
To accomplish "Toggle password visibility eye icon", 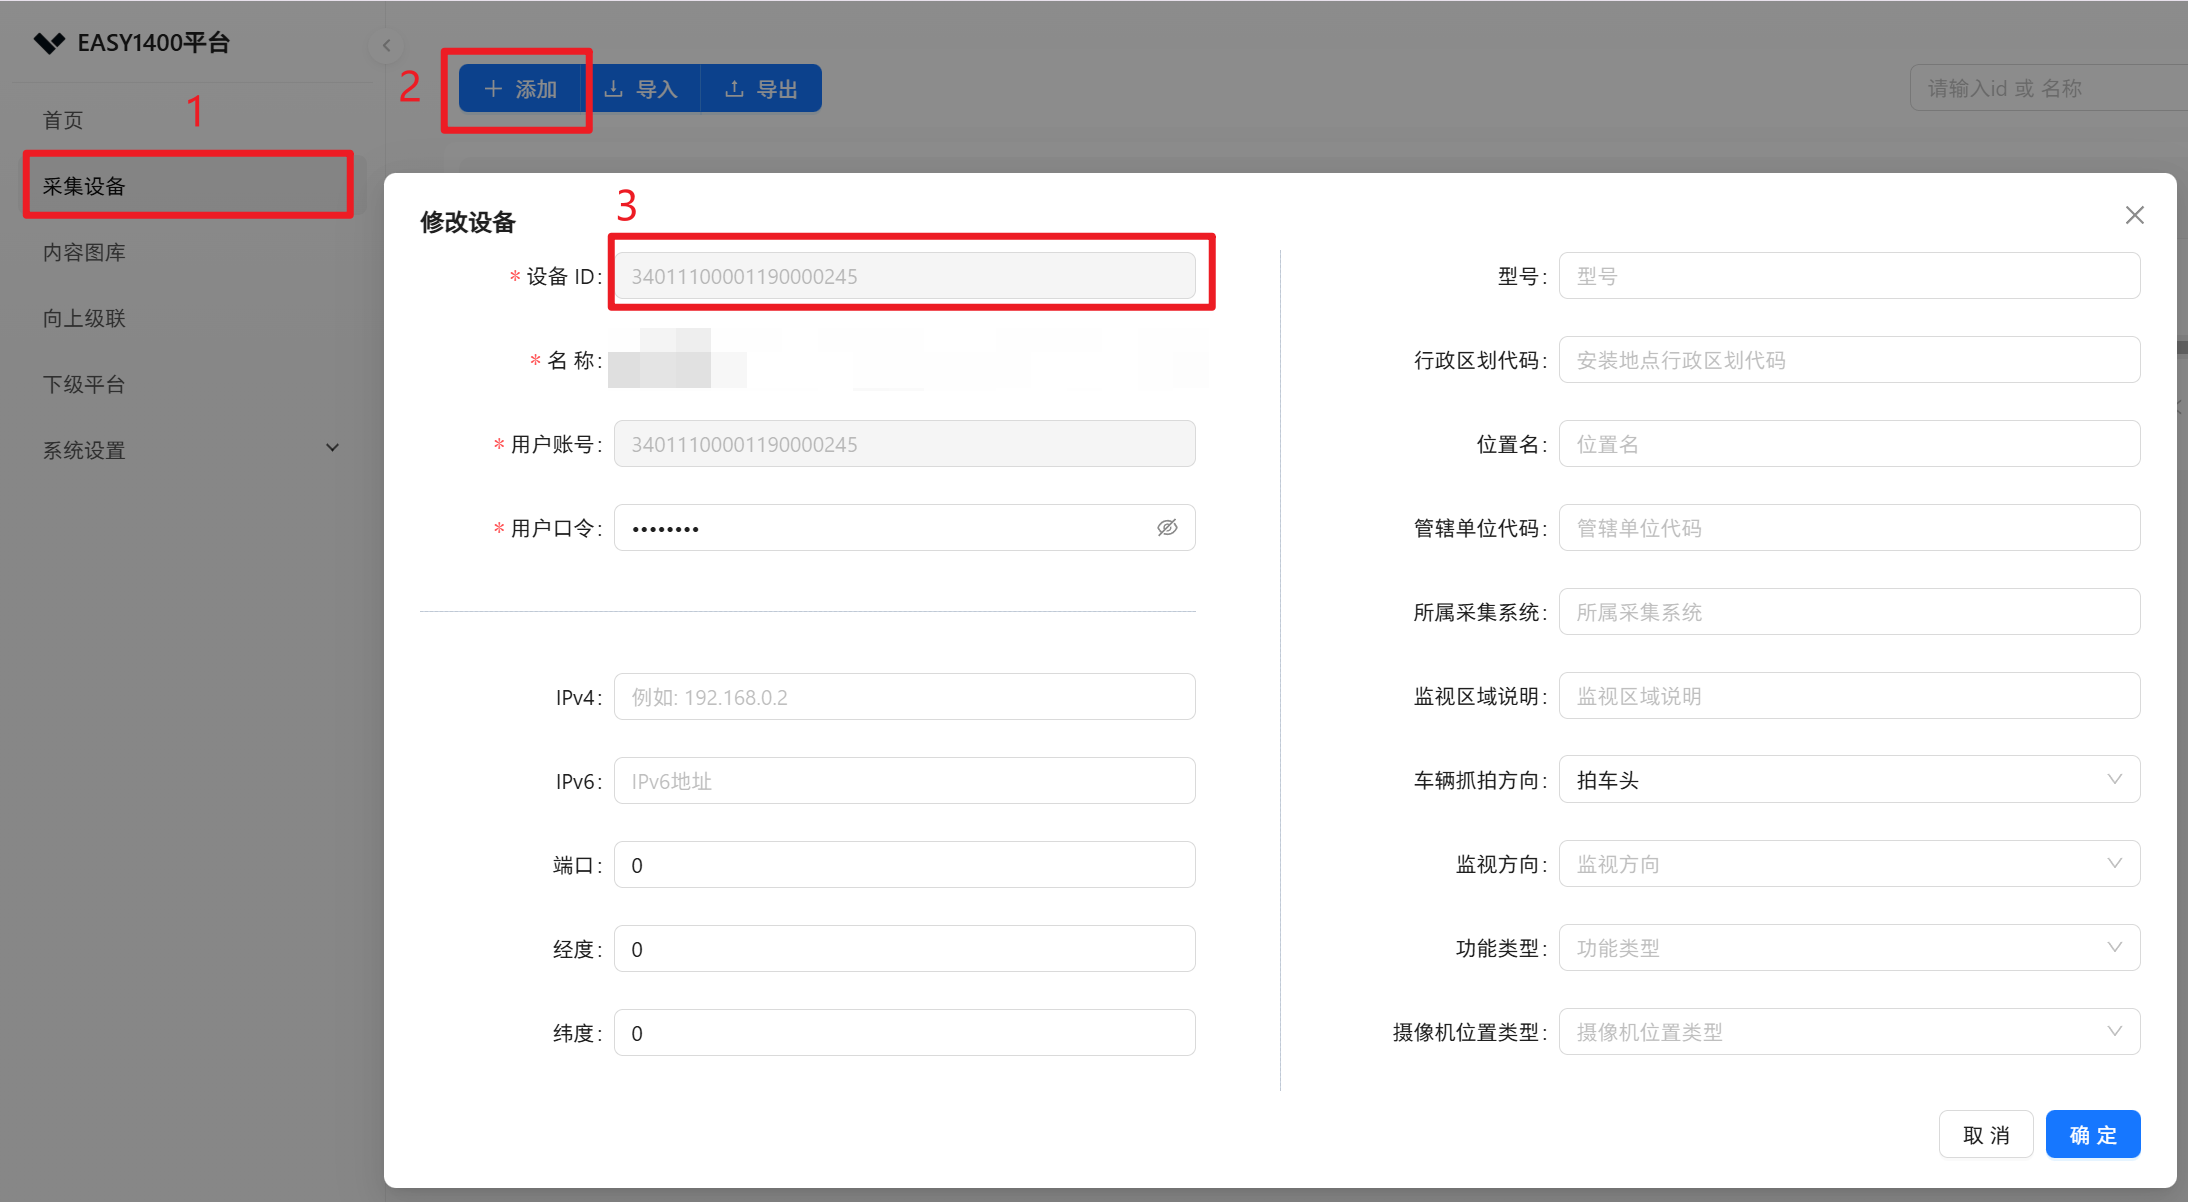I will (1166, 528).
